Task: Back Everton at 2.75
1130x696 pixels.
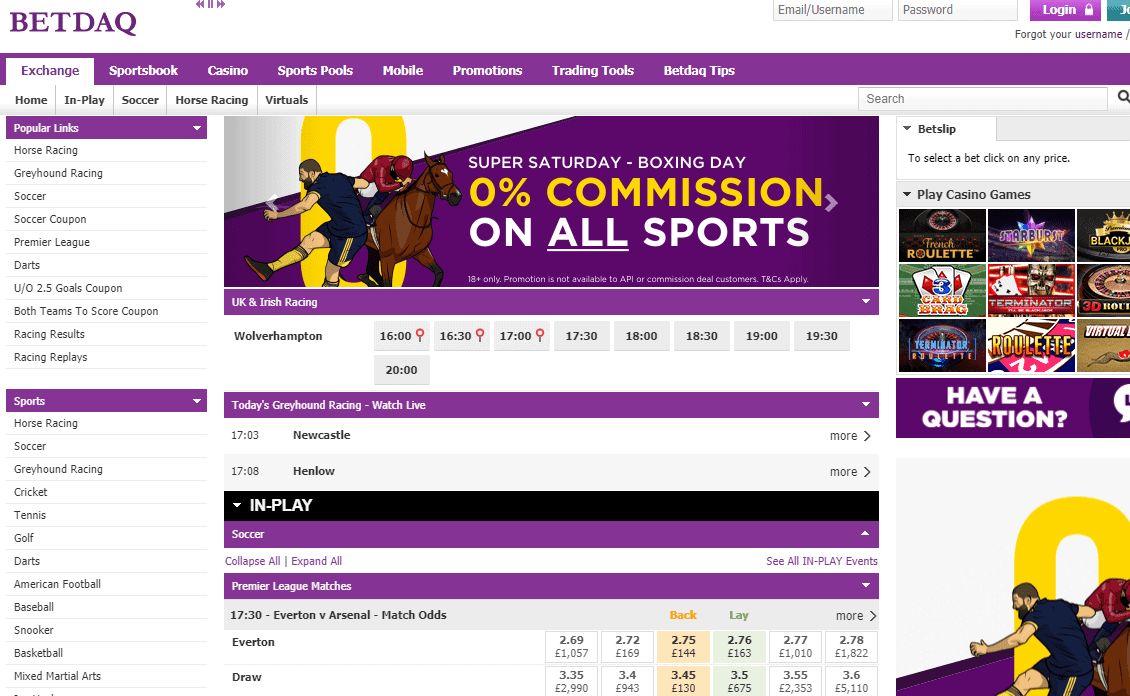Action: [683, 646]
